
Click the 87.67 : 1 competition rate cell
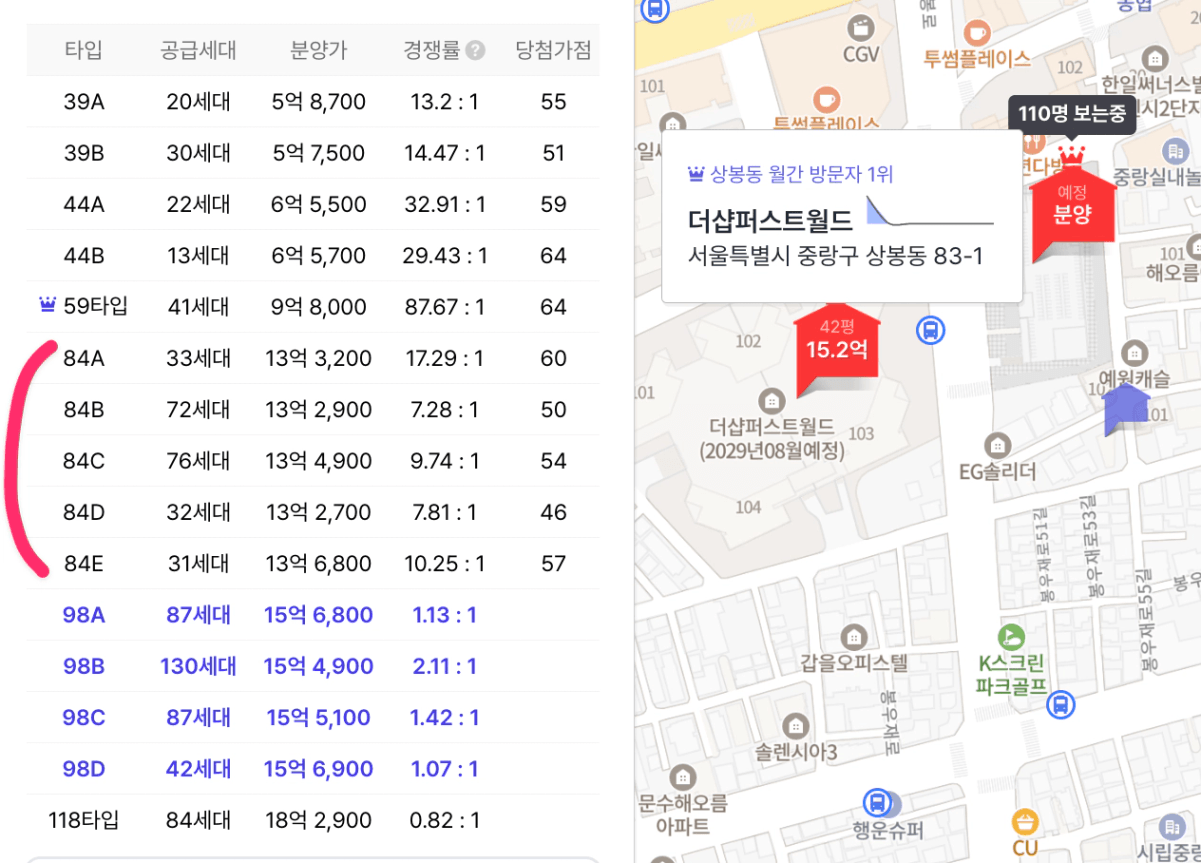[445, 307]
